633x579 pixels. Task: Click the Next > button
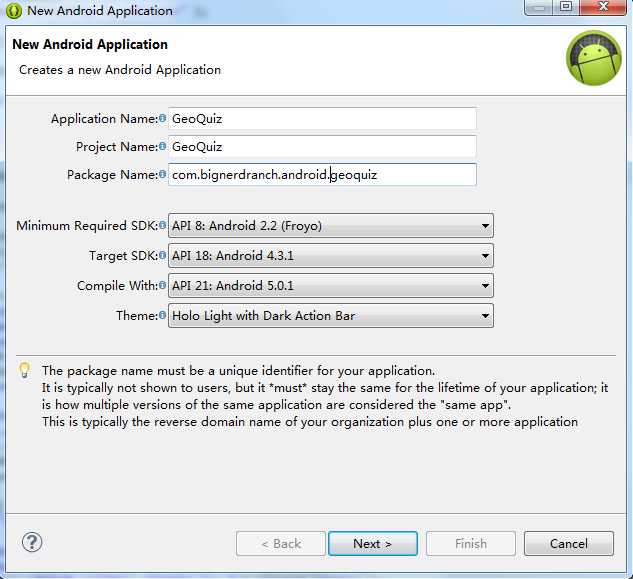click(x=373, y=543)
